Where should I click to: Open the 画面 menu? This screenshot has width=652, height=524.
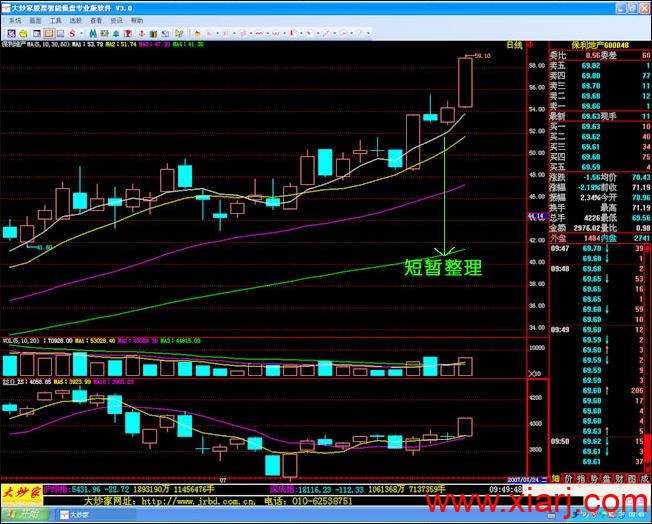coord(35,20)
